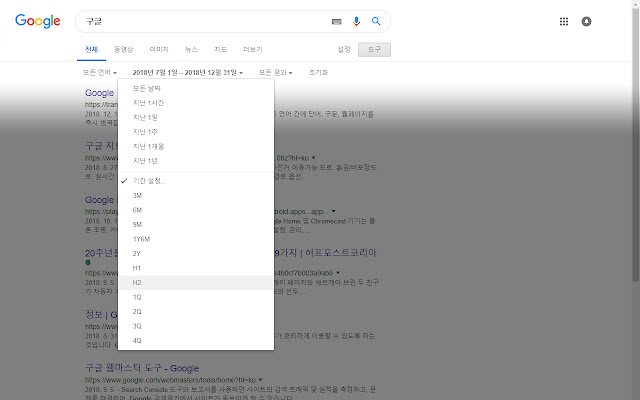Screen dimensions: 640x400
Task: Click the page vertical scrollbar thumb
Action: pos(636,143)
